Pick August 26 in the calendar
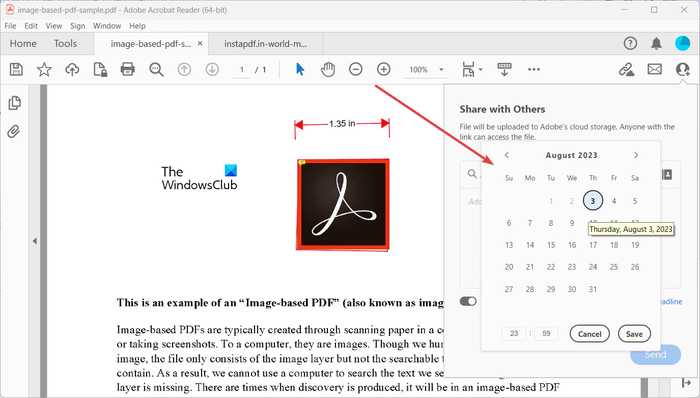The height and width of the screenshot is (398, 700). (x=635, y=267)
